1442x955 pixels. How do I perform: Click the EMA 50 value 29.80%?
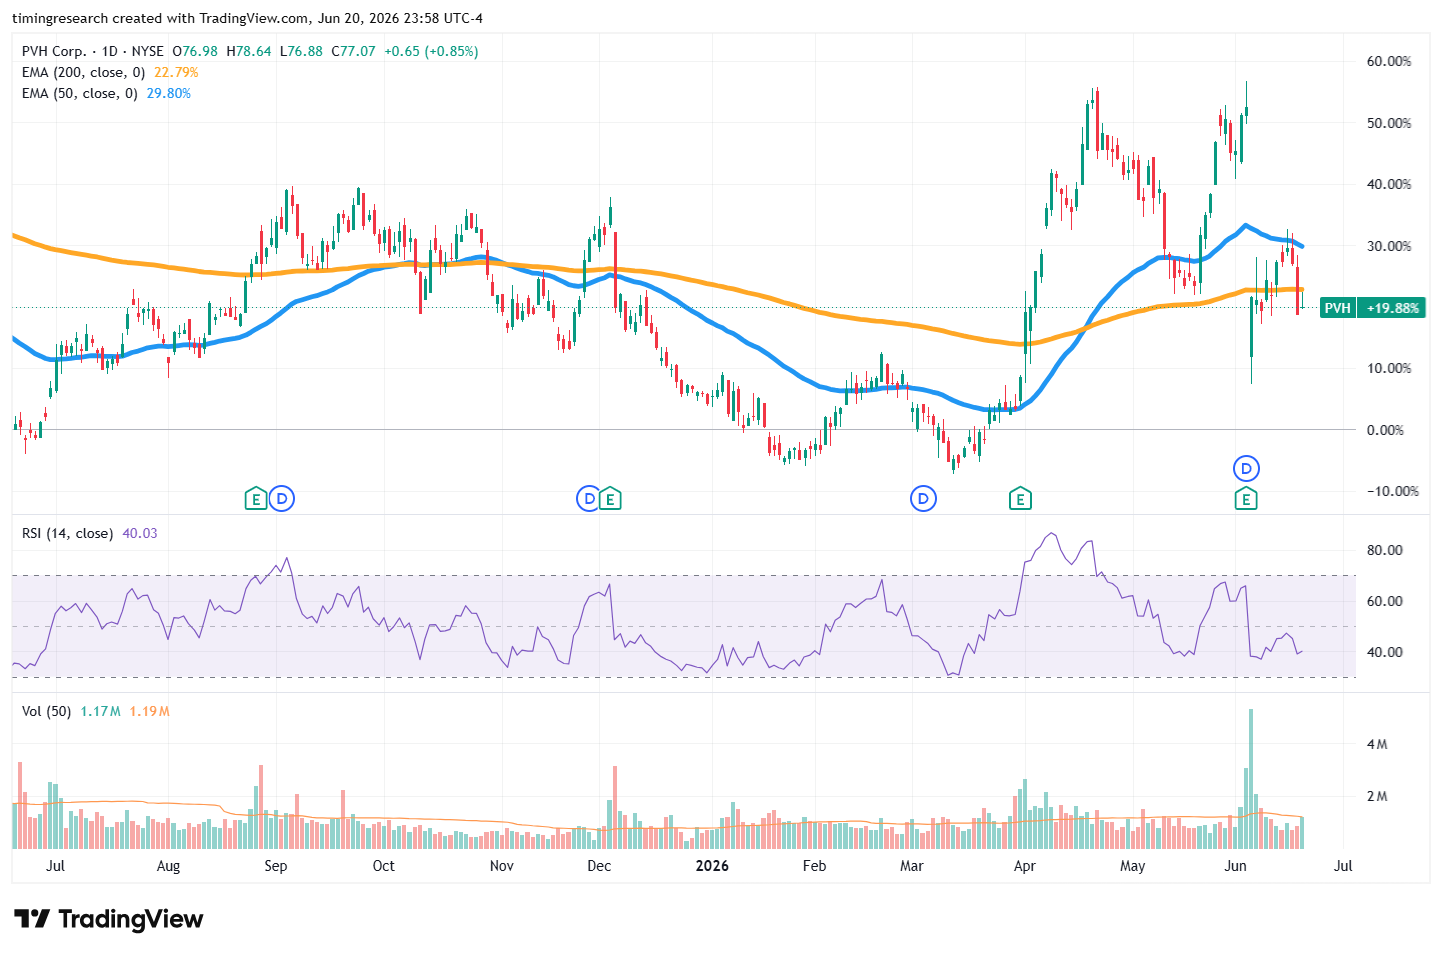click(x=169, y=93)
